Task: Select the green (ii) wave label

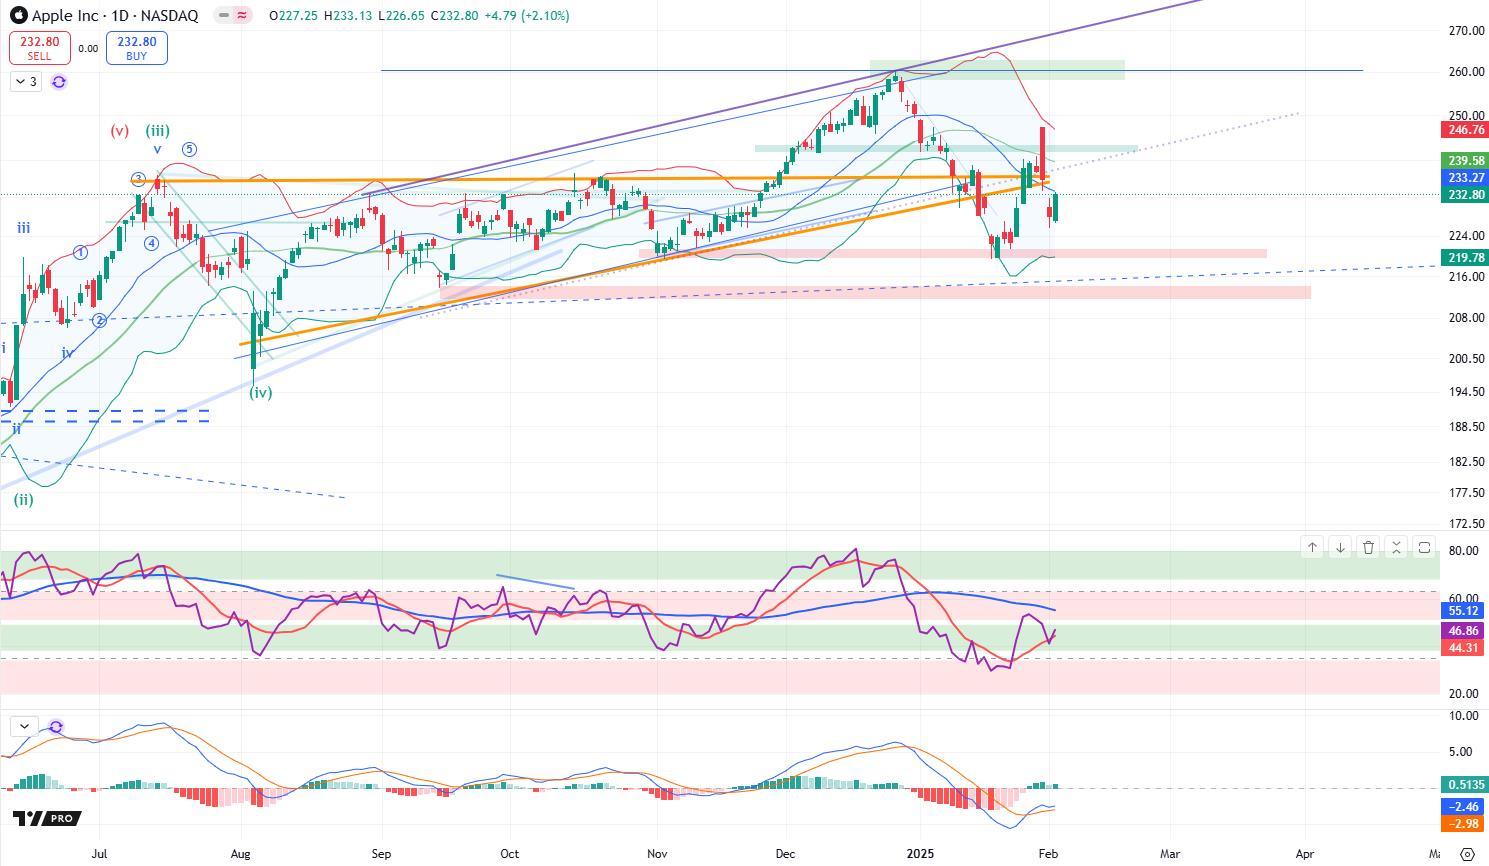Action: pyautogui.click(x=23, y=500)
